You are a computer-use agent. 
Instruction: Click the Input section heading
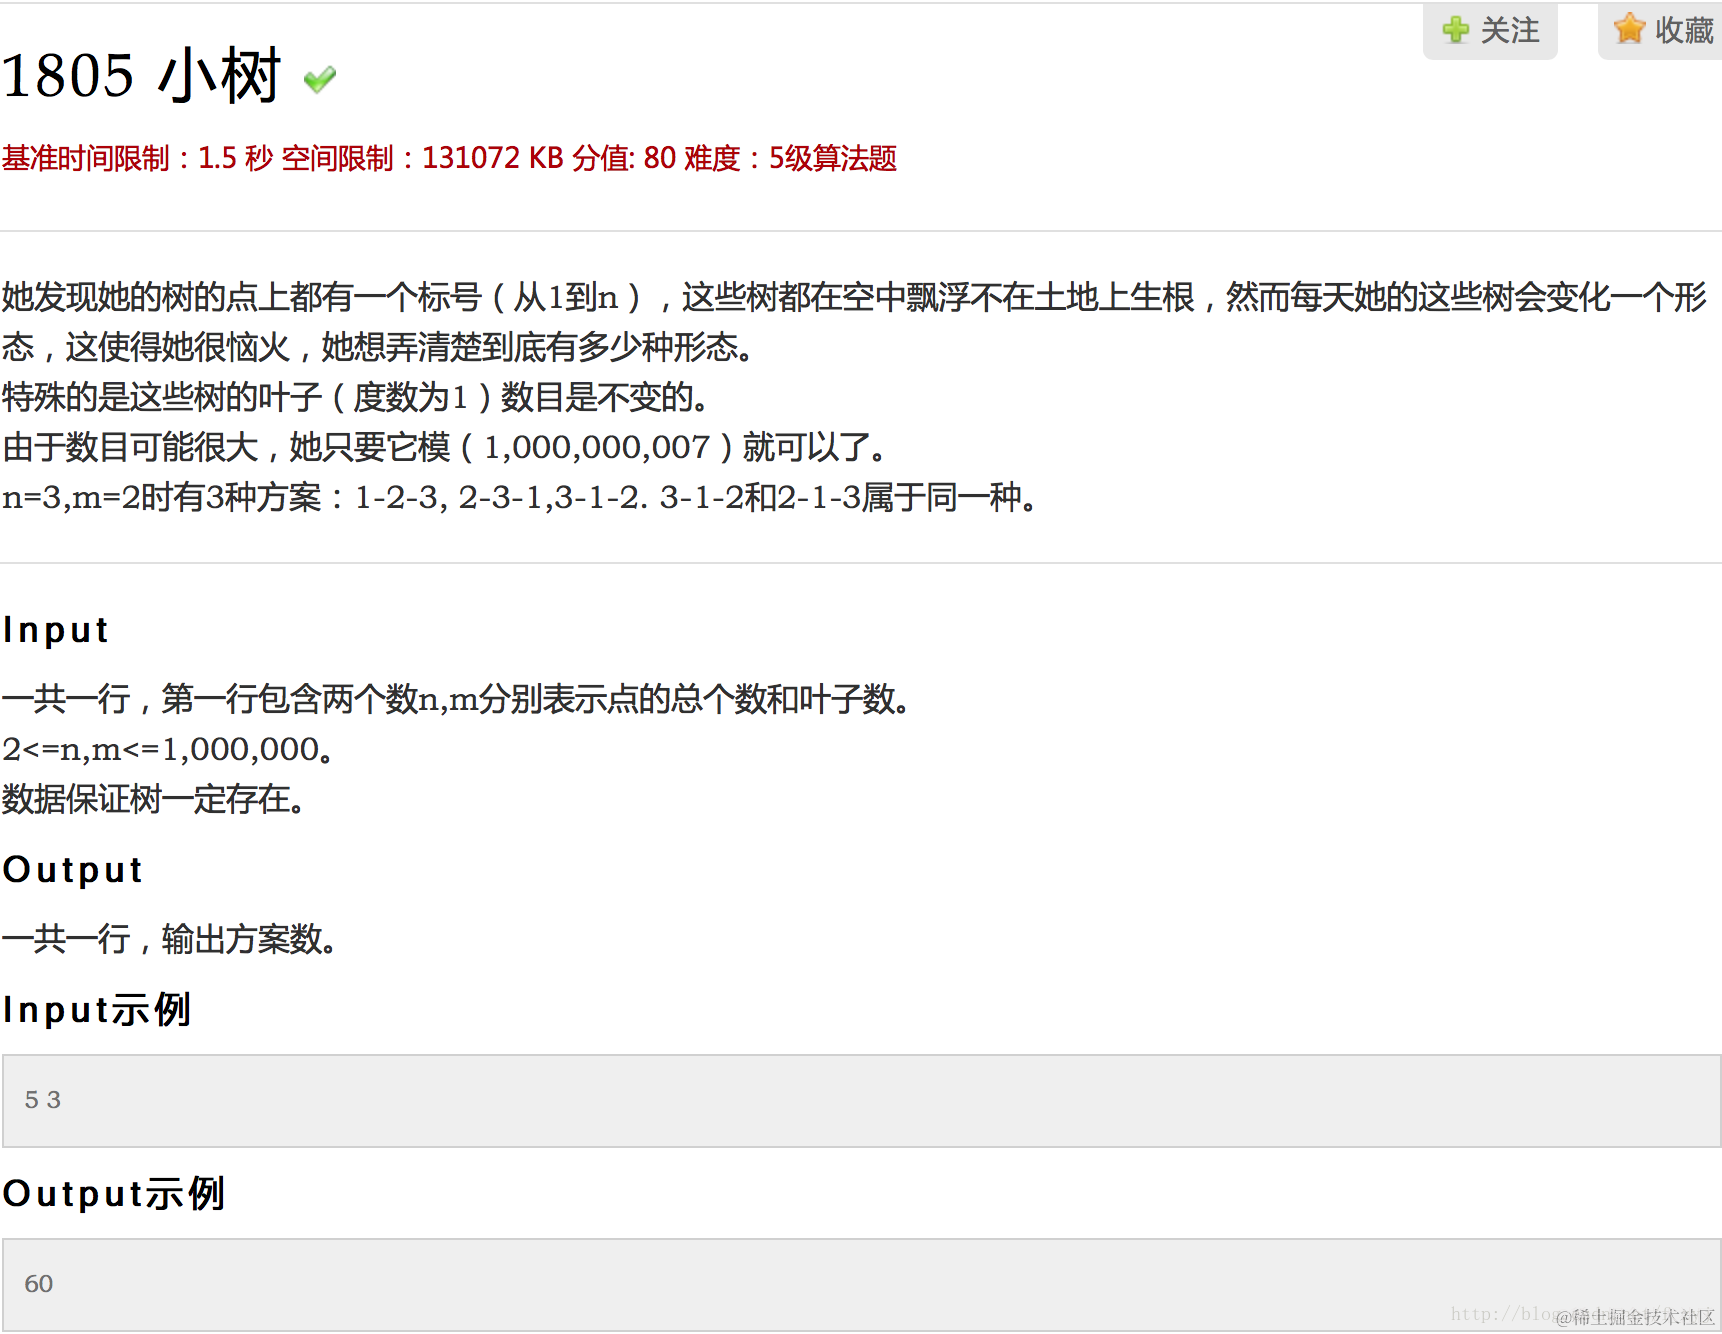[x=56, y=630]
